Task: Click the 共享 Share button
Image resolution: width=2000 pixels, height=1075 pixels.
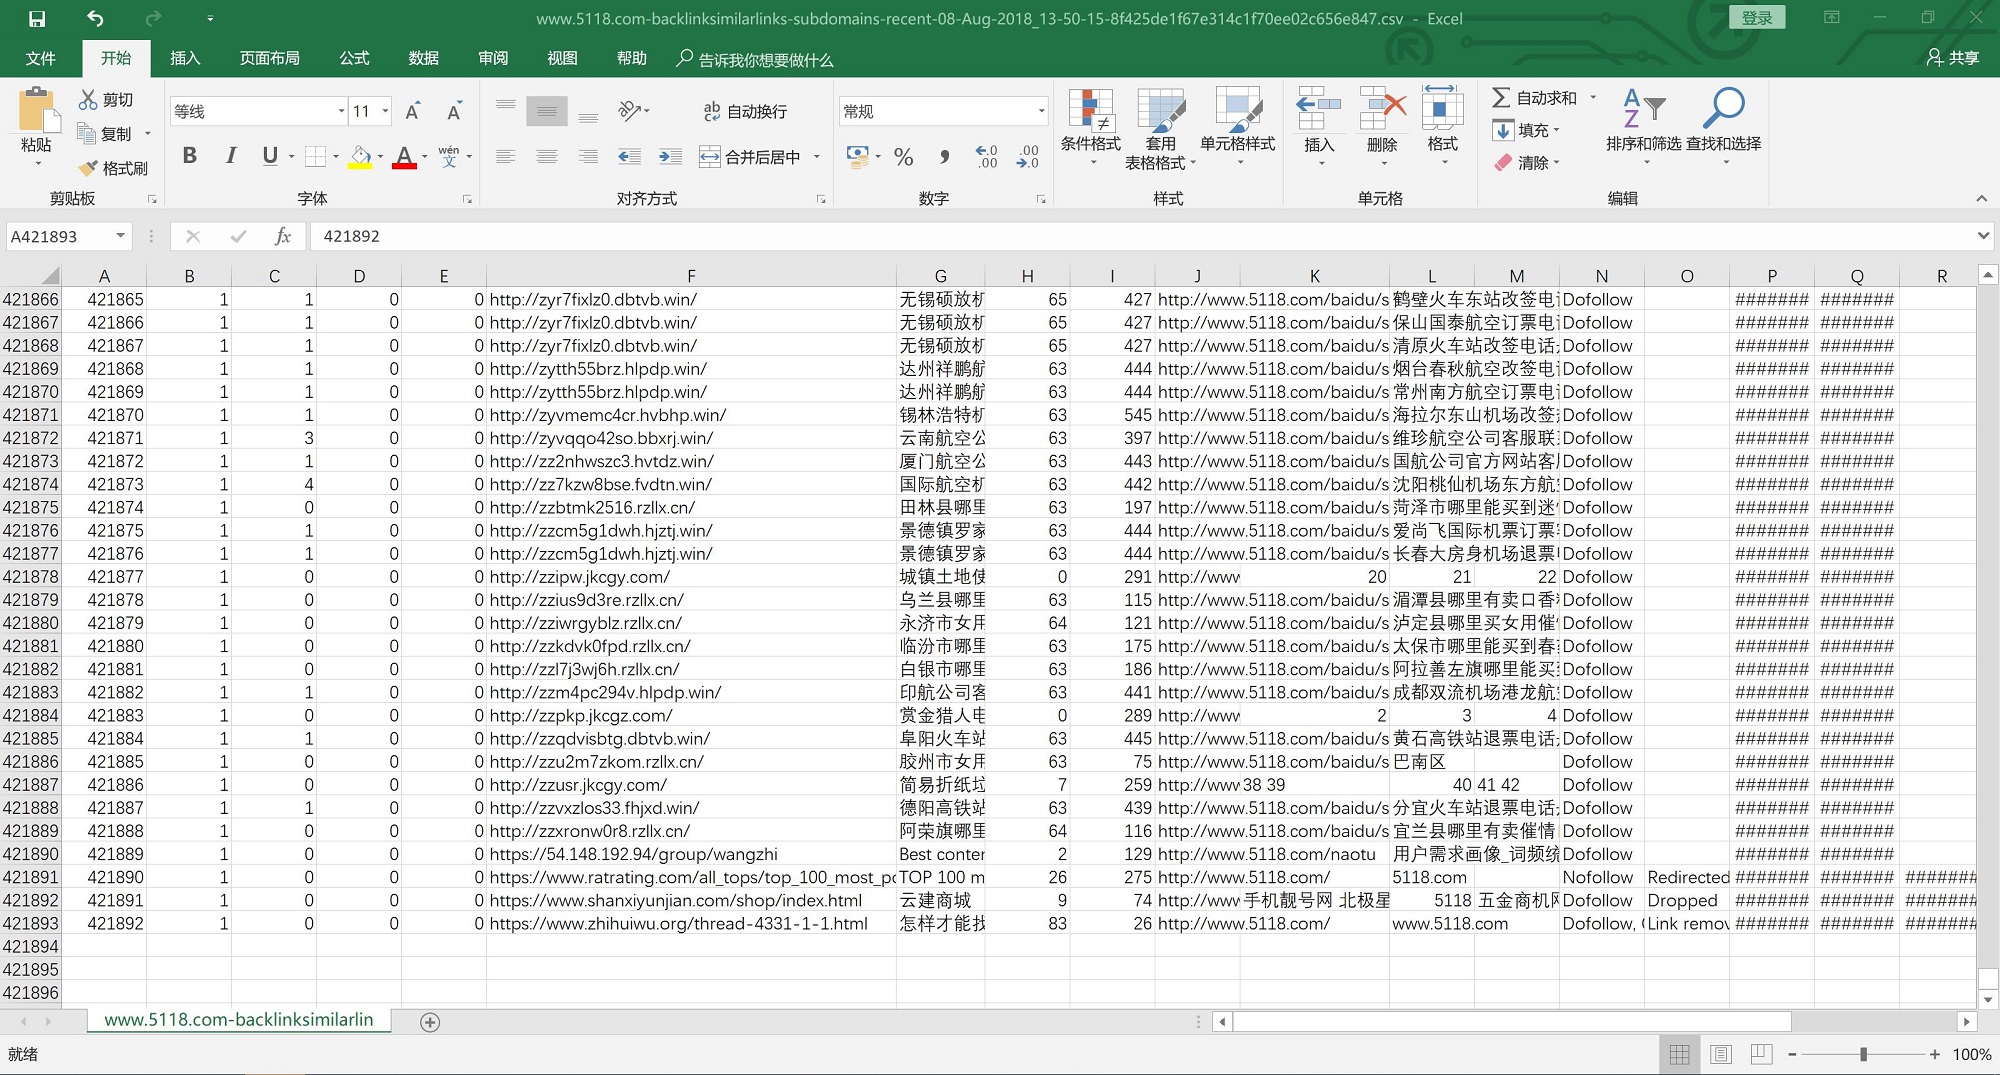Action: point(1953,58)
